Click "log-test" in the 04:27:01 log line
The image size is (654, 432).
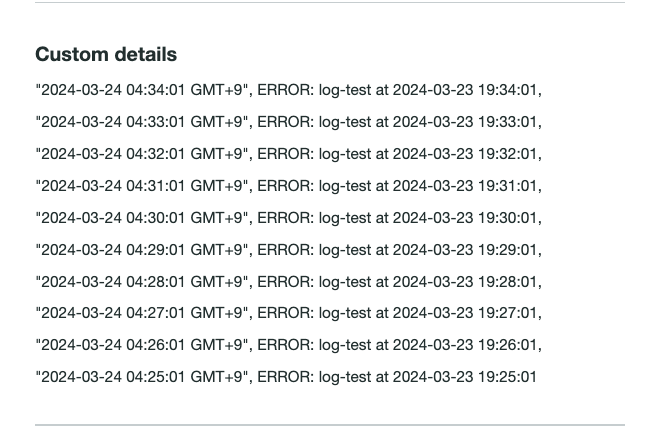345,313
